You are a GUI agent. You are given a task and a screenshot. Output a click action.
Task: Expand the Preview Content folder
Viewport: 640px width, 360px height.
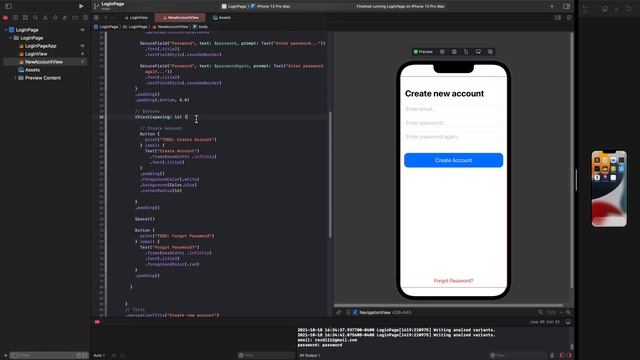click(16, 78)
